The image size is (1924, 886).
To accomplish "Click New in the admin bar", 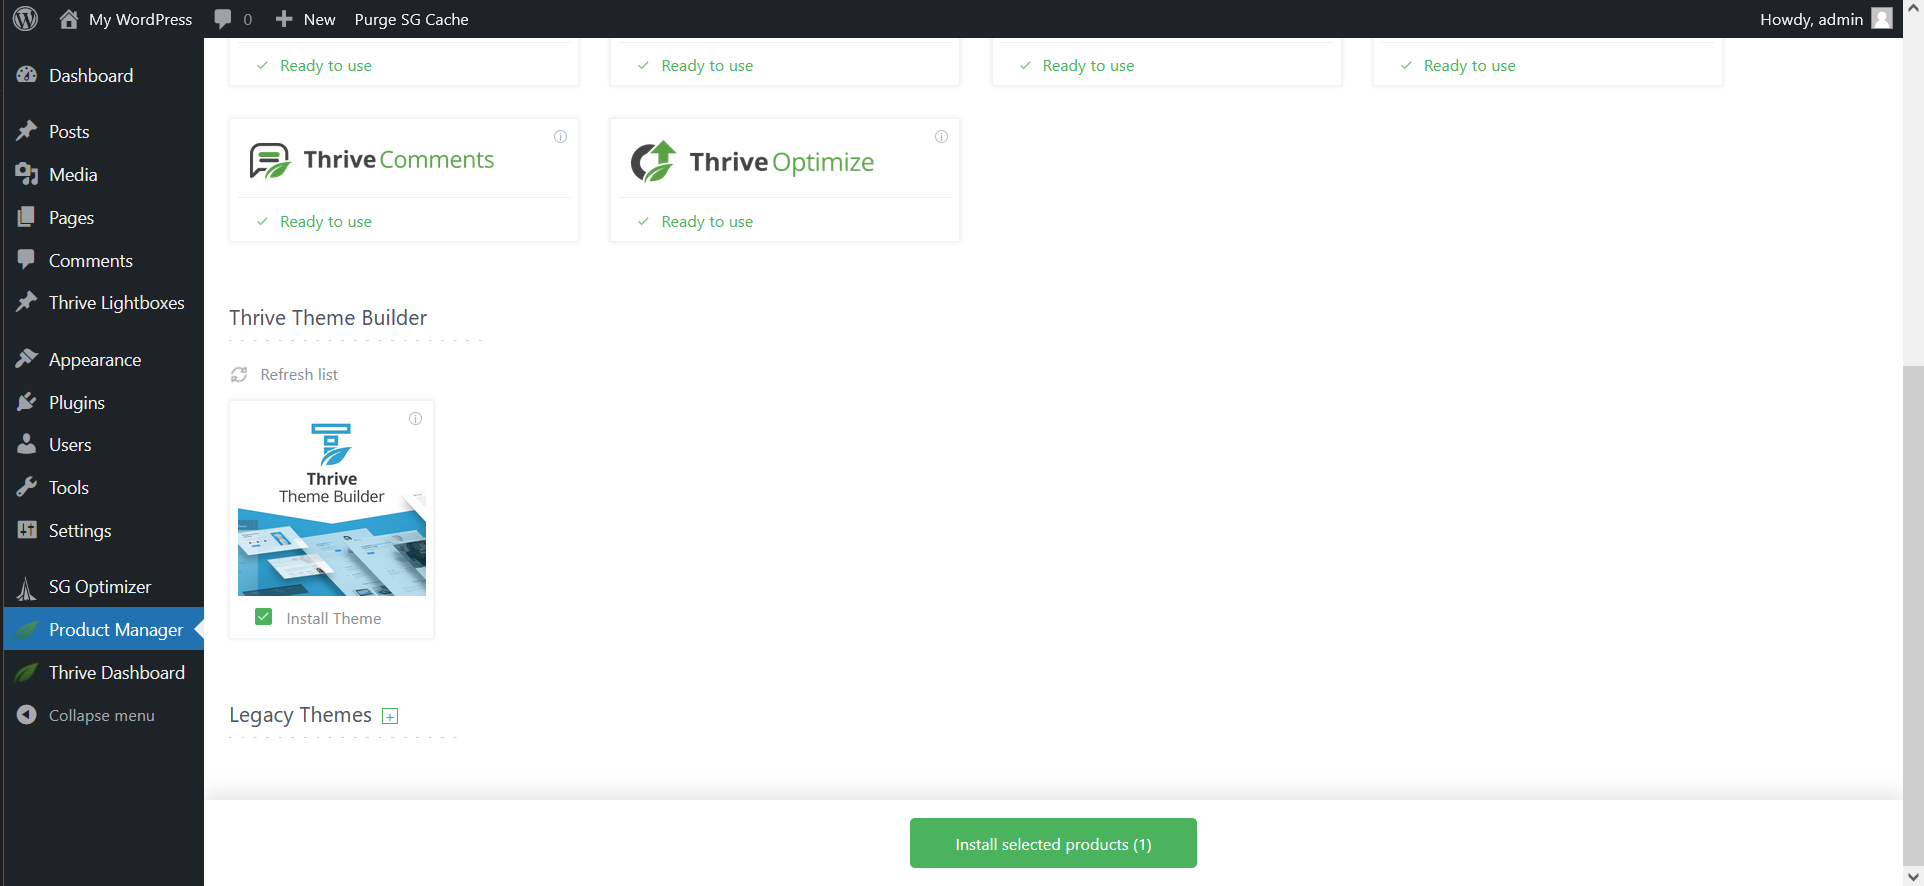I will (319, 19).
